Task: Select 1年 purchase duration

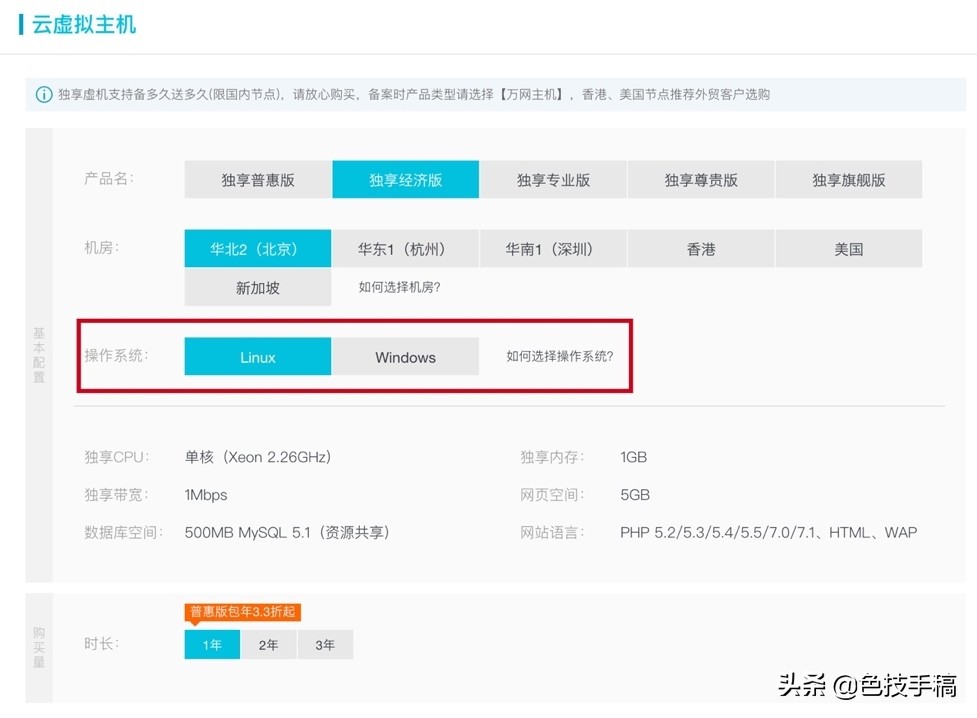Action: tap(211, 645)
